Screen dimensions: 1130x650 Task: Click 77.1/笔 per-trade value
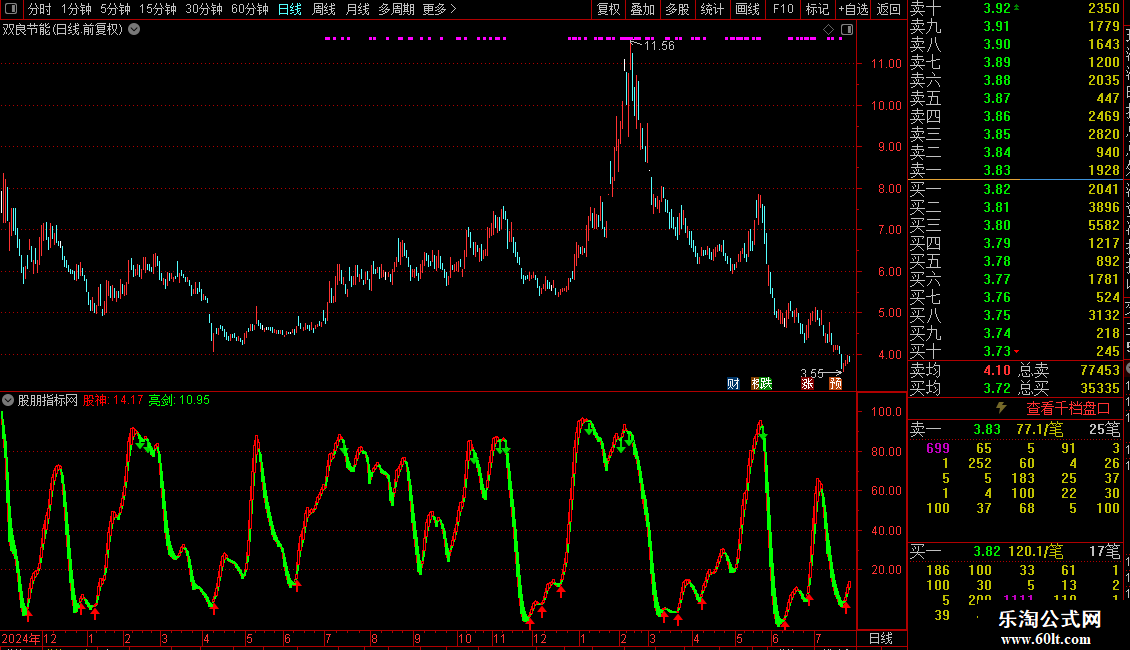1039,429
